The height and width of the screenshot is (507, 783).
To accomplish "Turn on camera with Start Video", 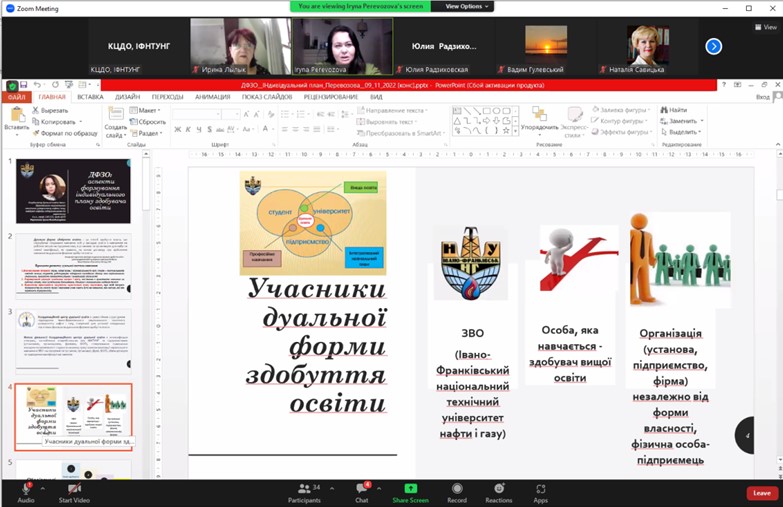I will pos(73,490).
